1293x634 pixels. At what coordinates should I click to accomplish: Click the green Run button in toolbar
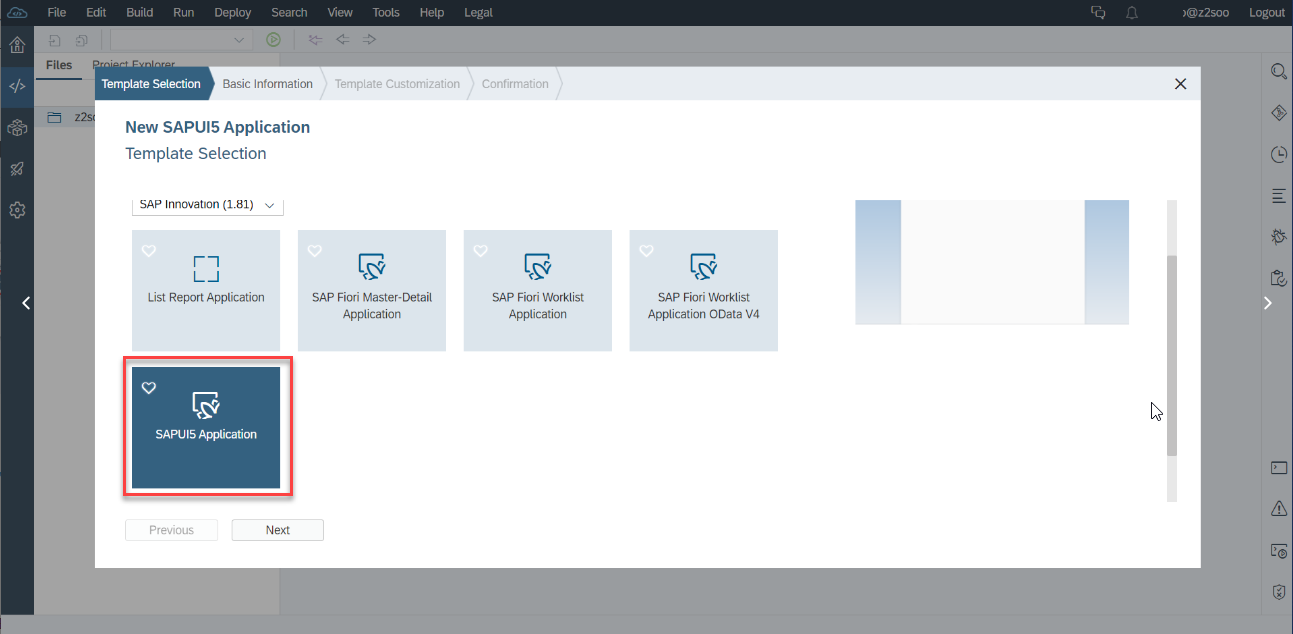(273, 40)
